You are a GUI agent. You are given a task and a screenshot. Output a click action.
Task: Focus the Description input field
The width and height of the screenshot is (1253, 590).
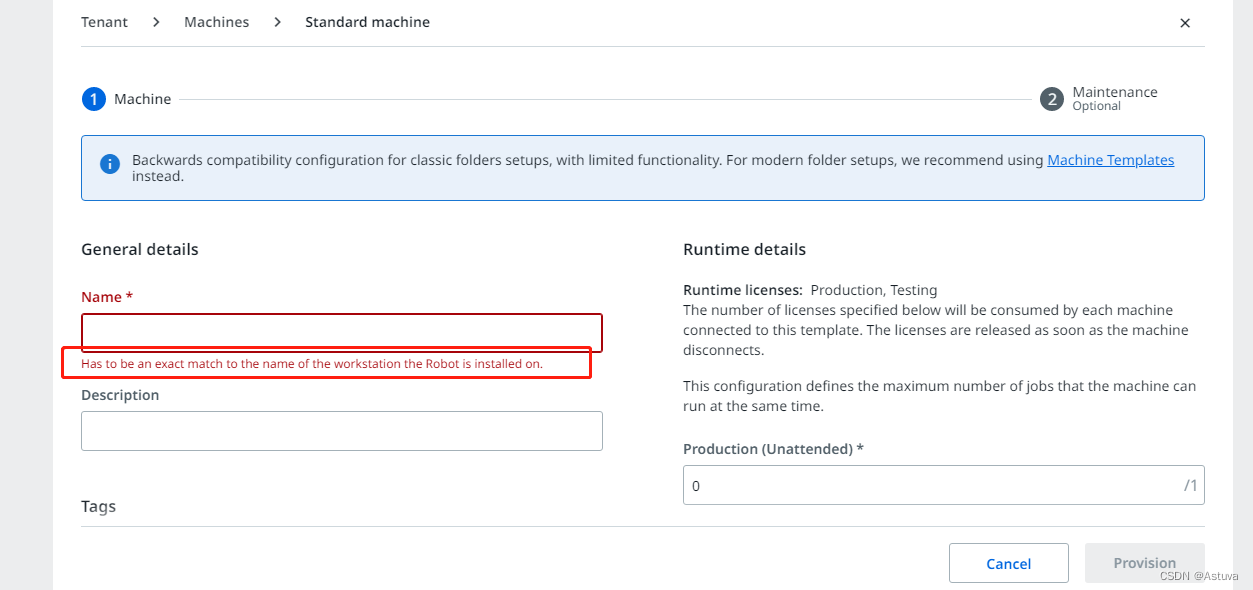point(342,431)
